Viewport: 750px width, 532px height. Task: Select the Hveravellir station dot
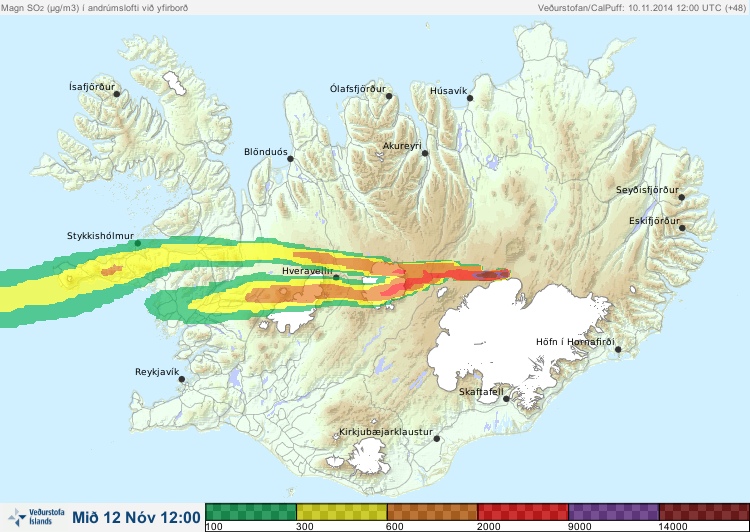(336, 277)
